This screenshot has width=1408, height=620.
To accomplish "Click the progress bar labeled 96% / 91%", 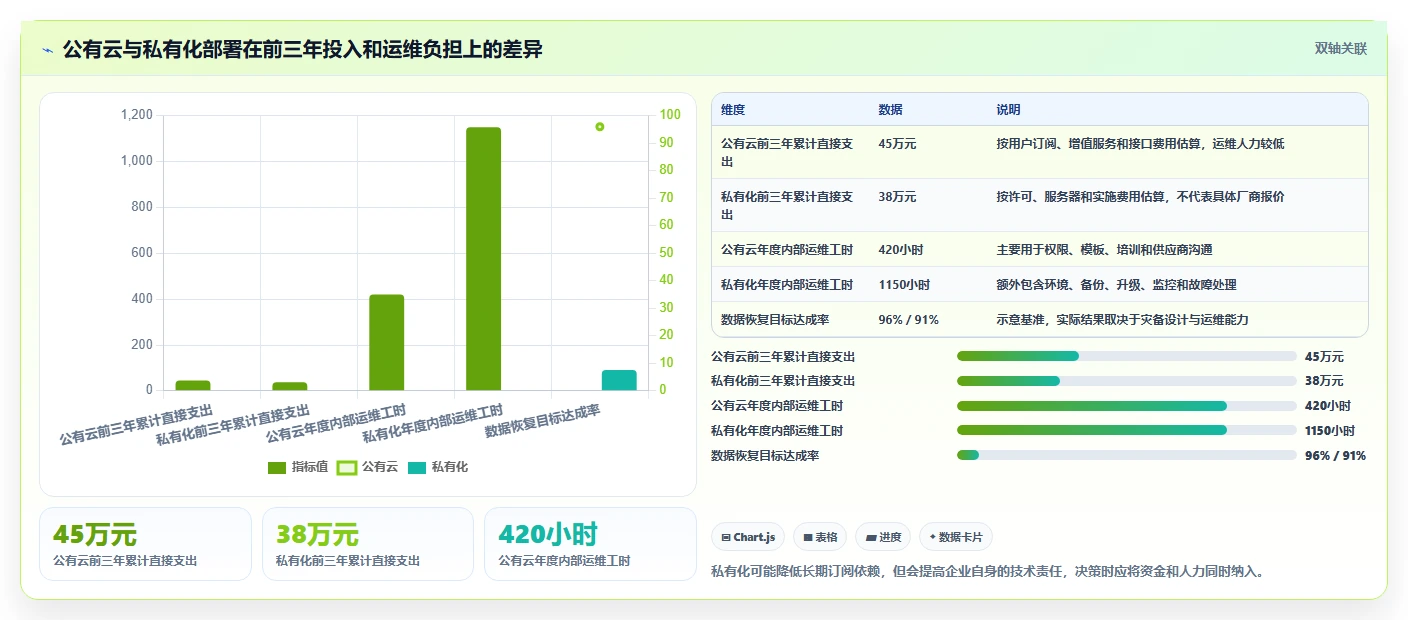I will coord(1126,456).
